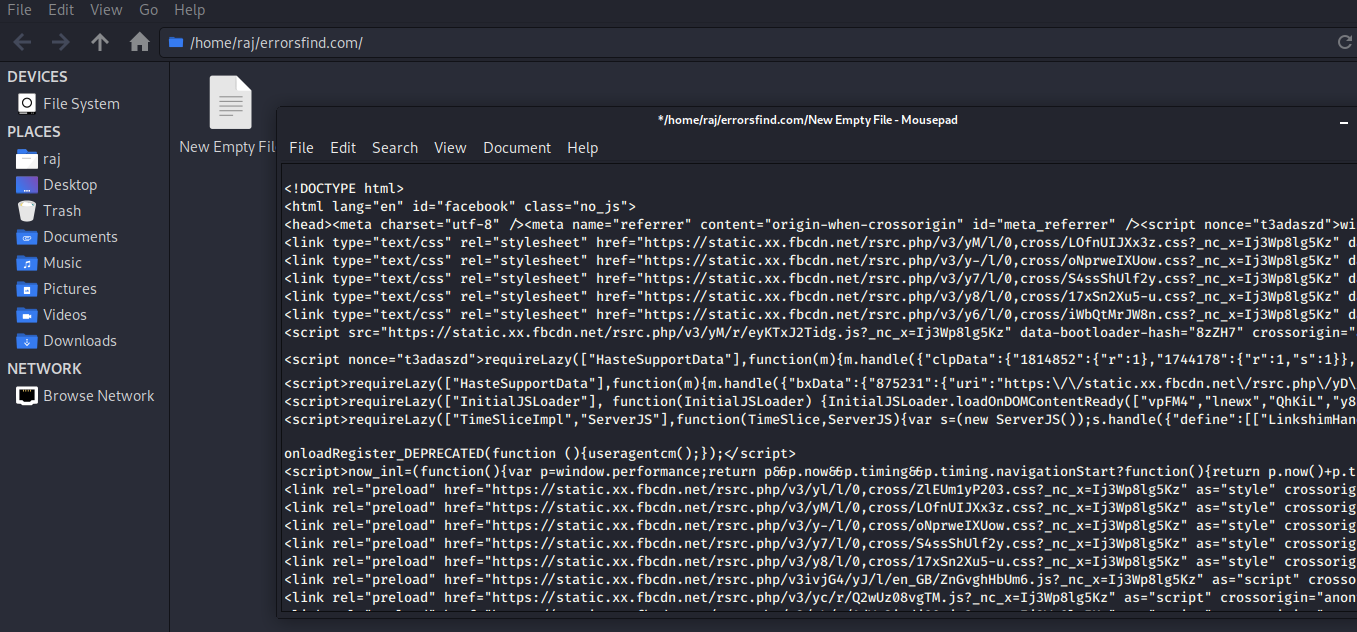Click the DEVICES heading in the sidebar
The width and height of the screenshot is (1357, 632).
click(38, 77)
